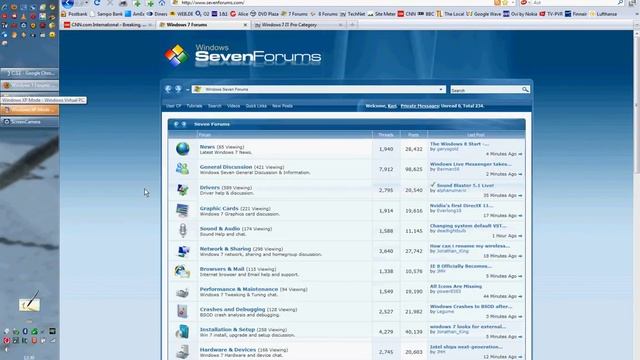Switch to Google Chrome taskbar window
The height and width of the screenshot is (360, 640).
[29, 73]
